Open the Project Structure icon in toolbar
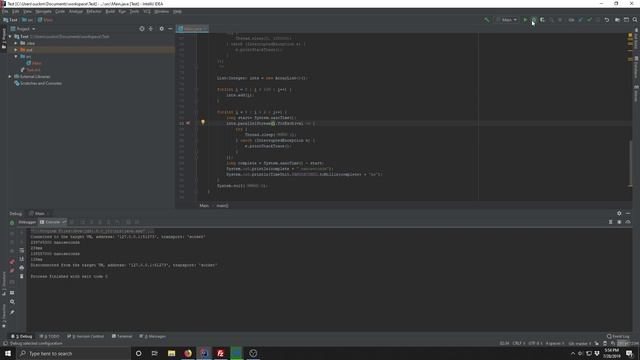 click(x=617, y=20)
